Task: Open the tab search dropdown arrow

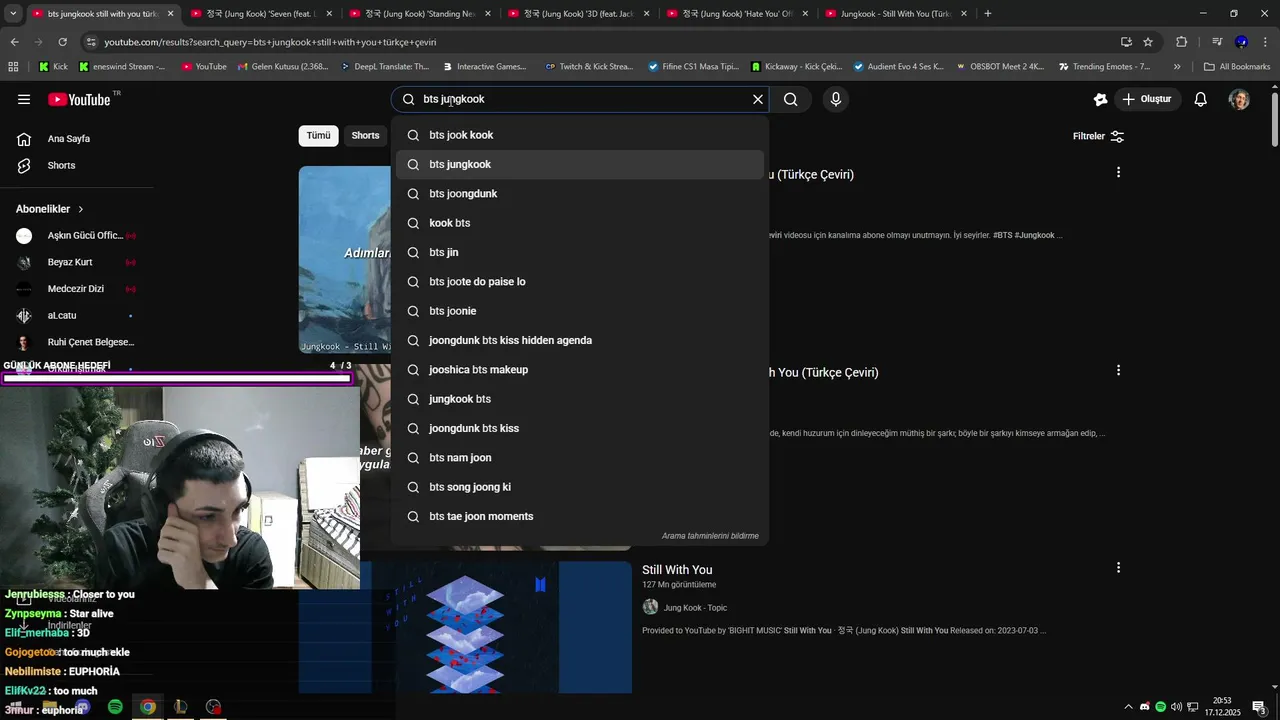Action: tap(13, 14)
